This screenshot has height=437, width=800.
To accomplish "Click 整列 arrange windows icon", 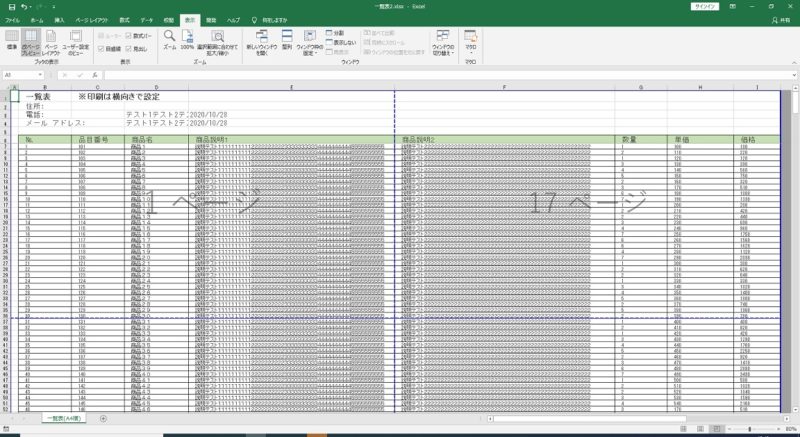I will pyautogui.click(x=287, y=40).
